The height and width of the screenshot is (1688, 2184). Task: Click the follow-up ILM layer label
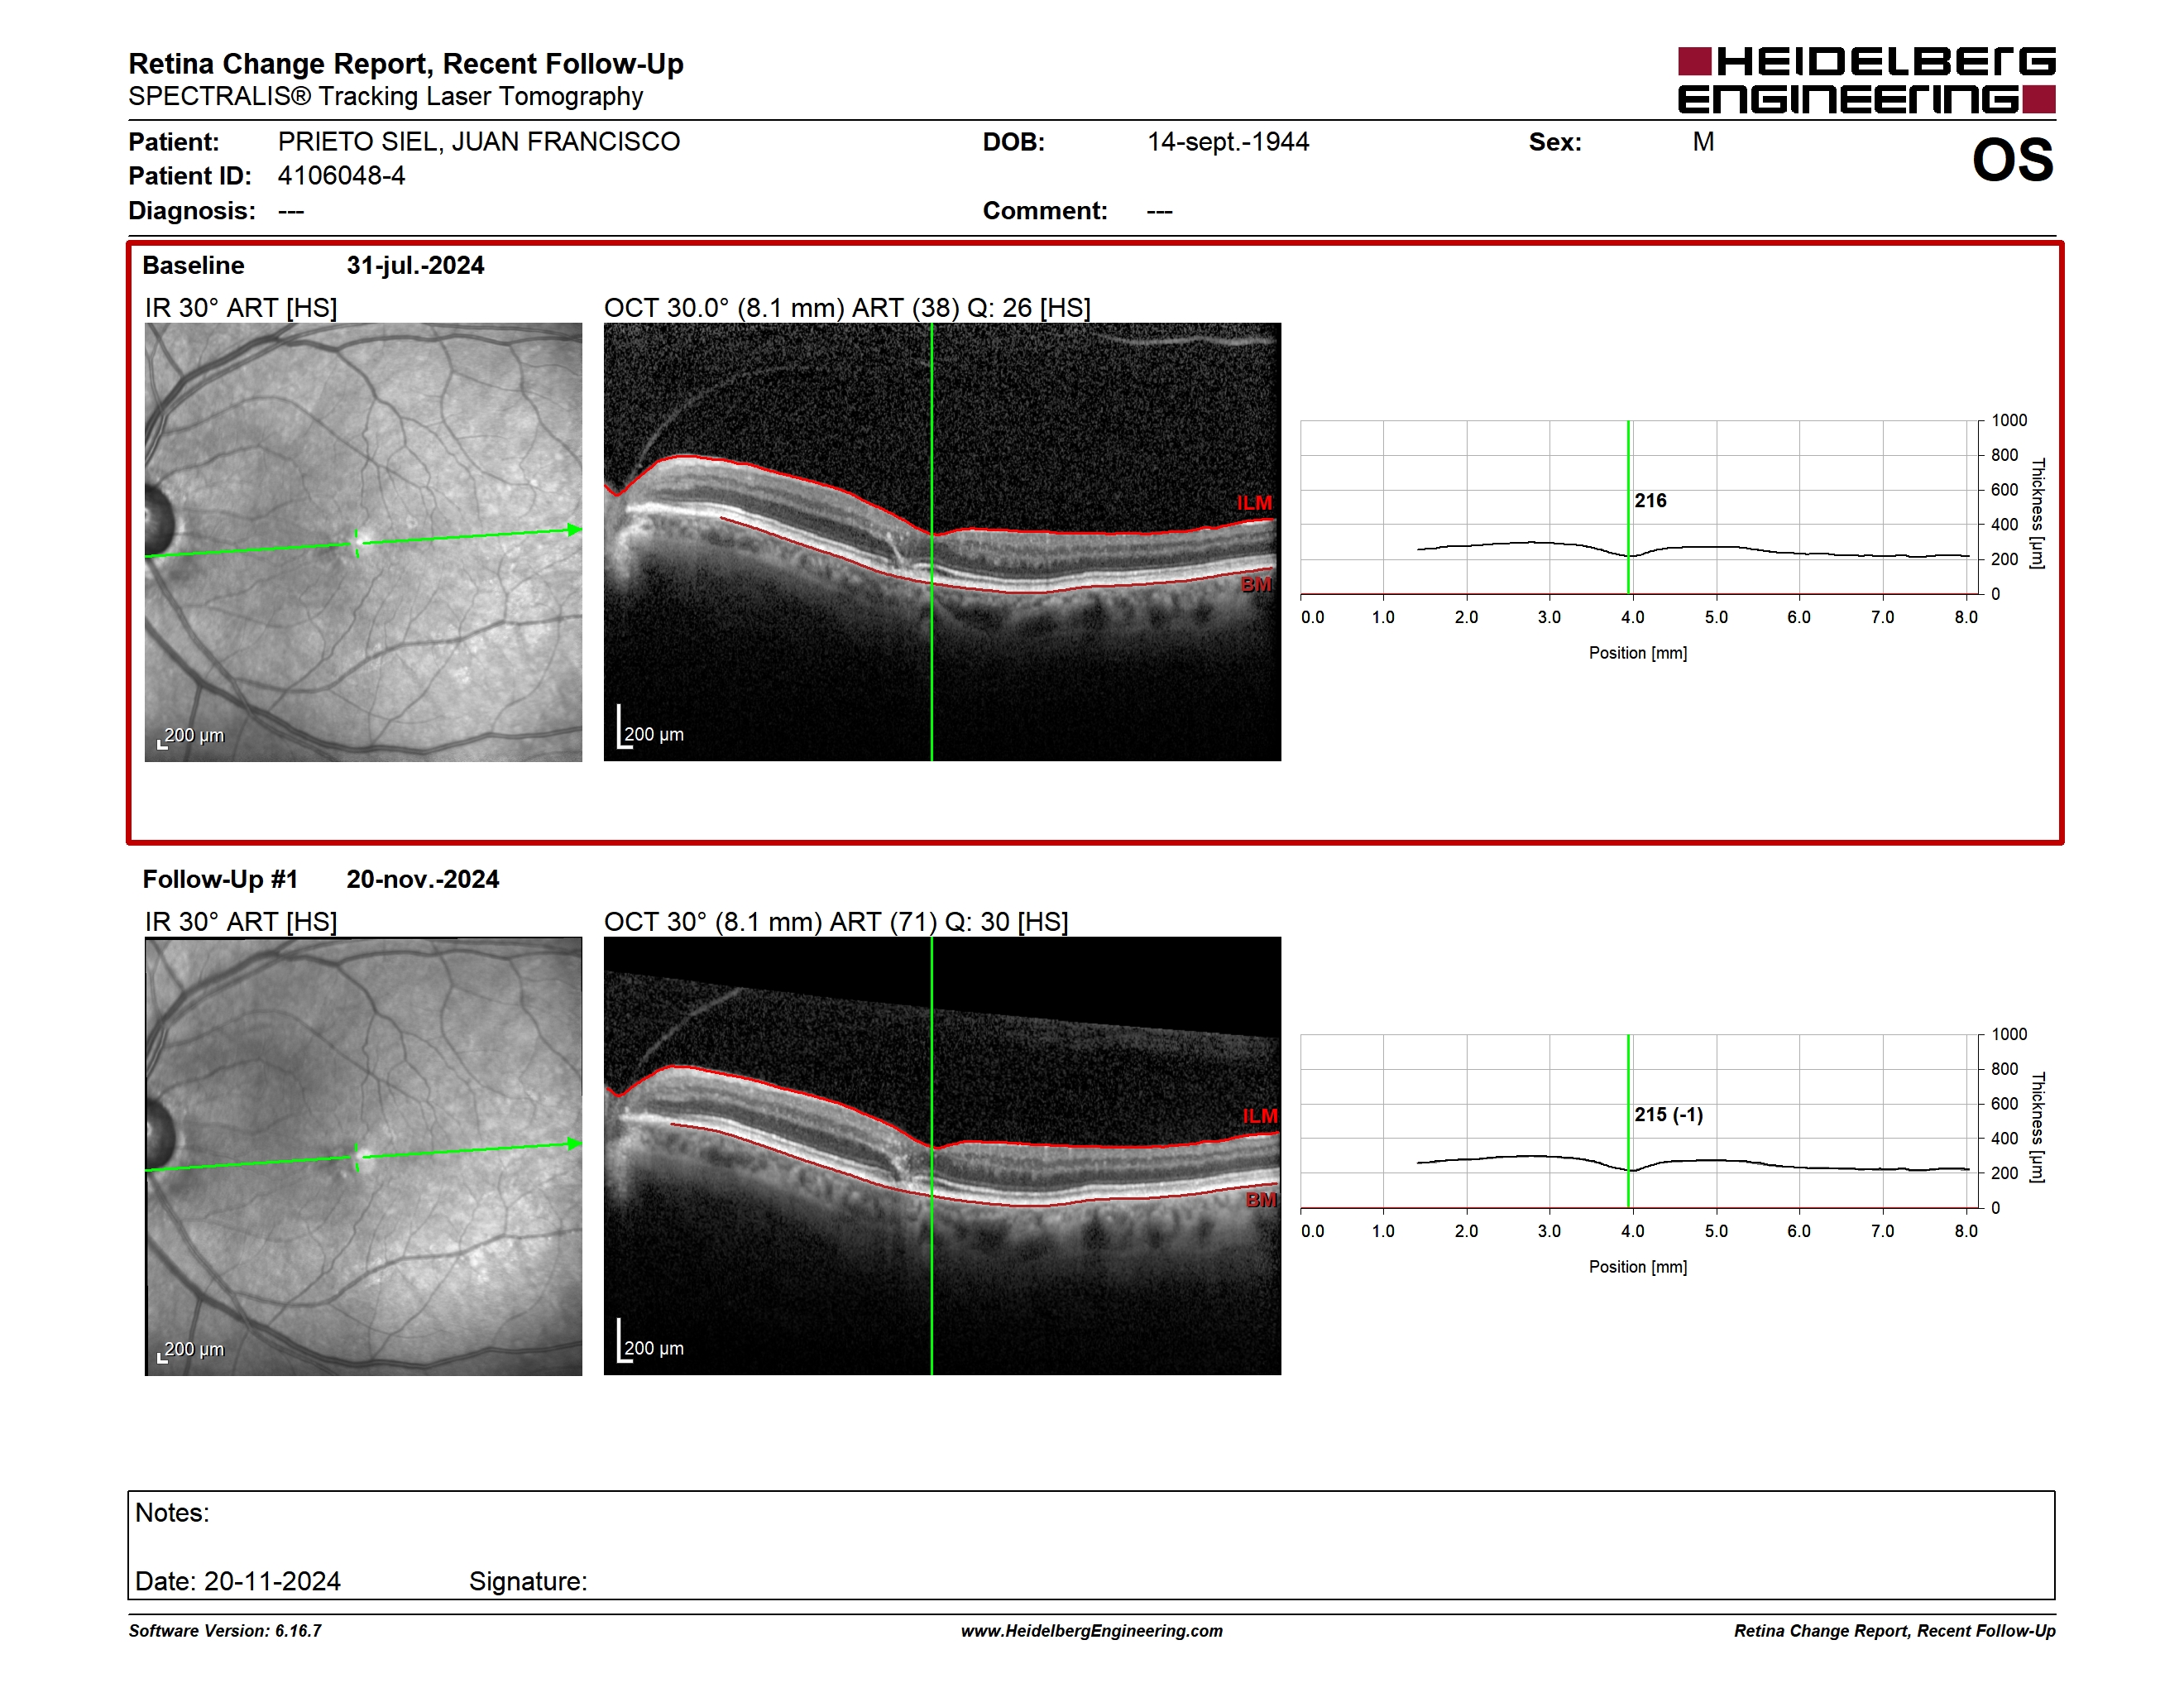(x=1260, y=1116)
